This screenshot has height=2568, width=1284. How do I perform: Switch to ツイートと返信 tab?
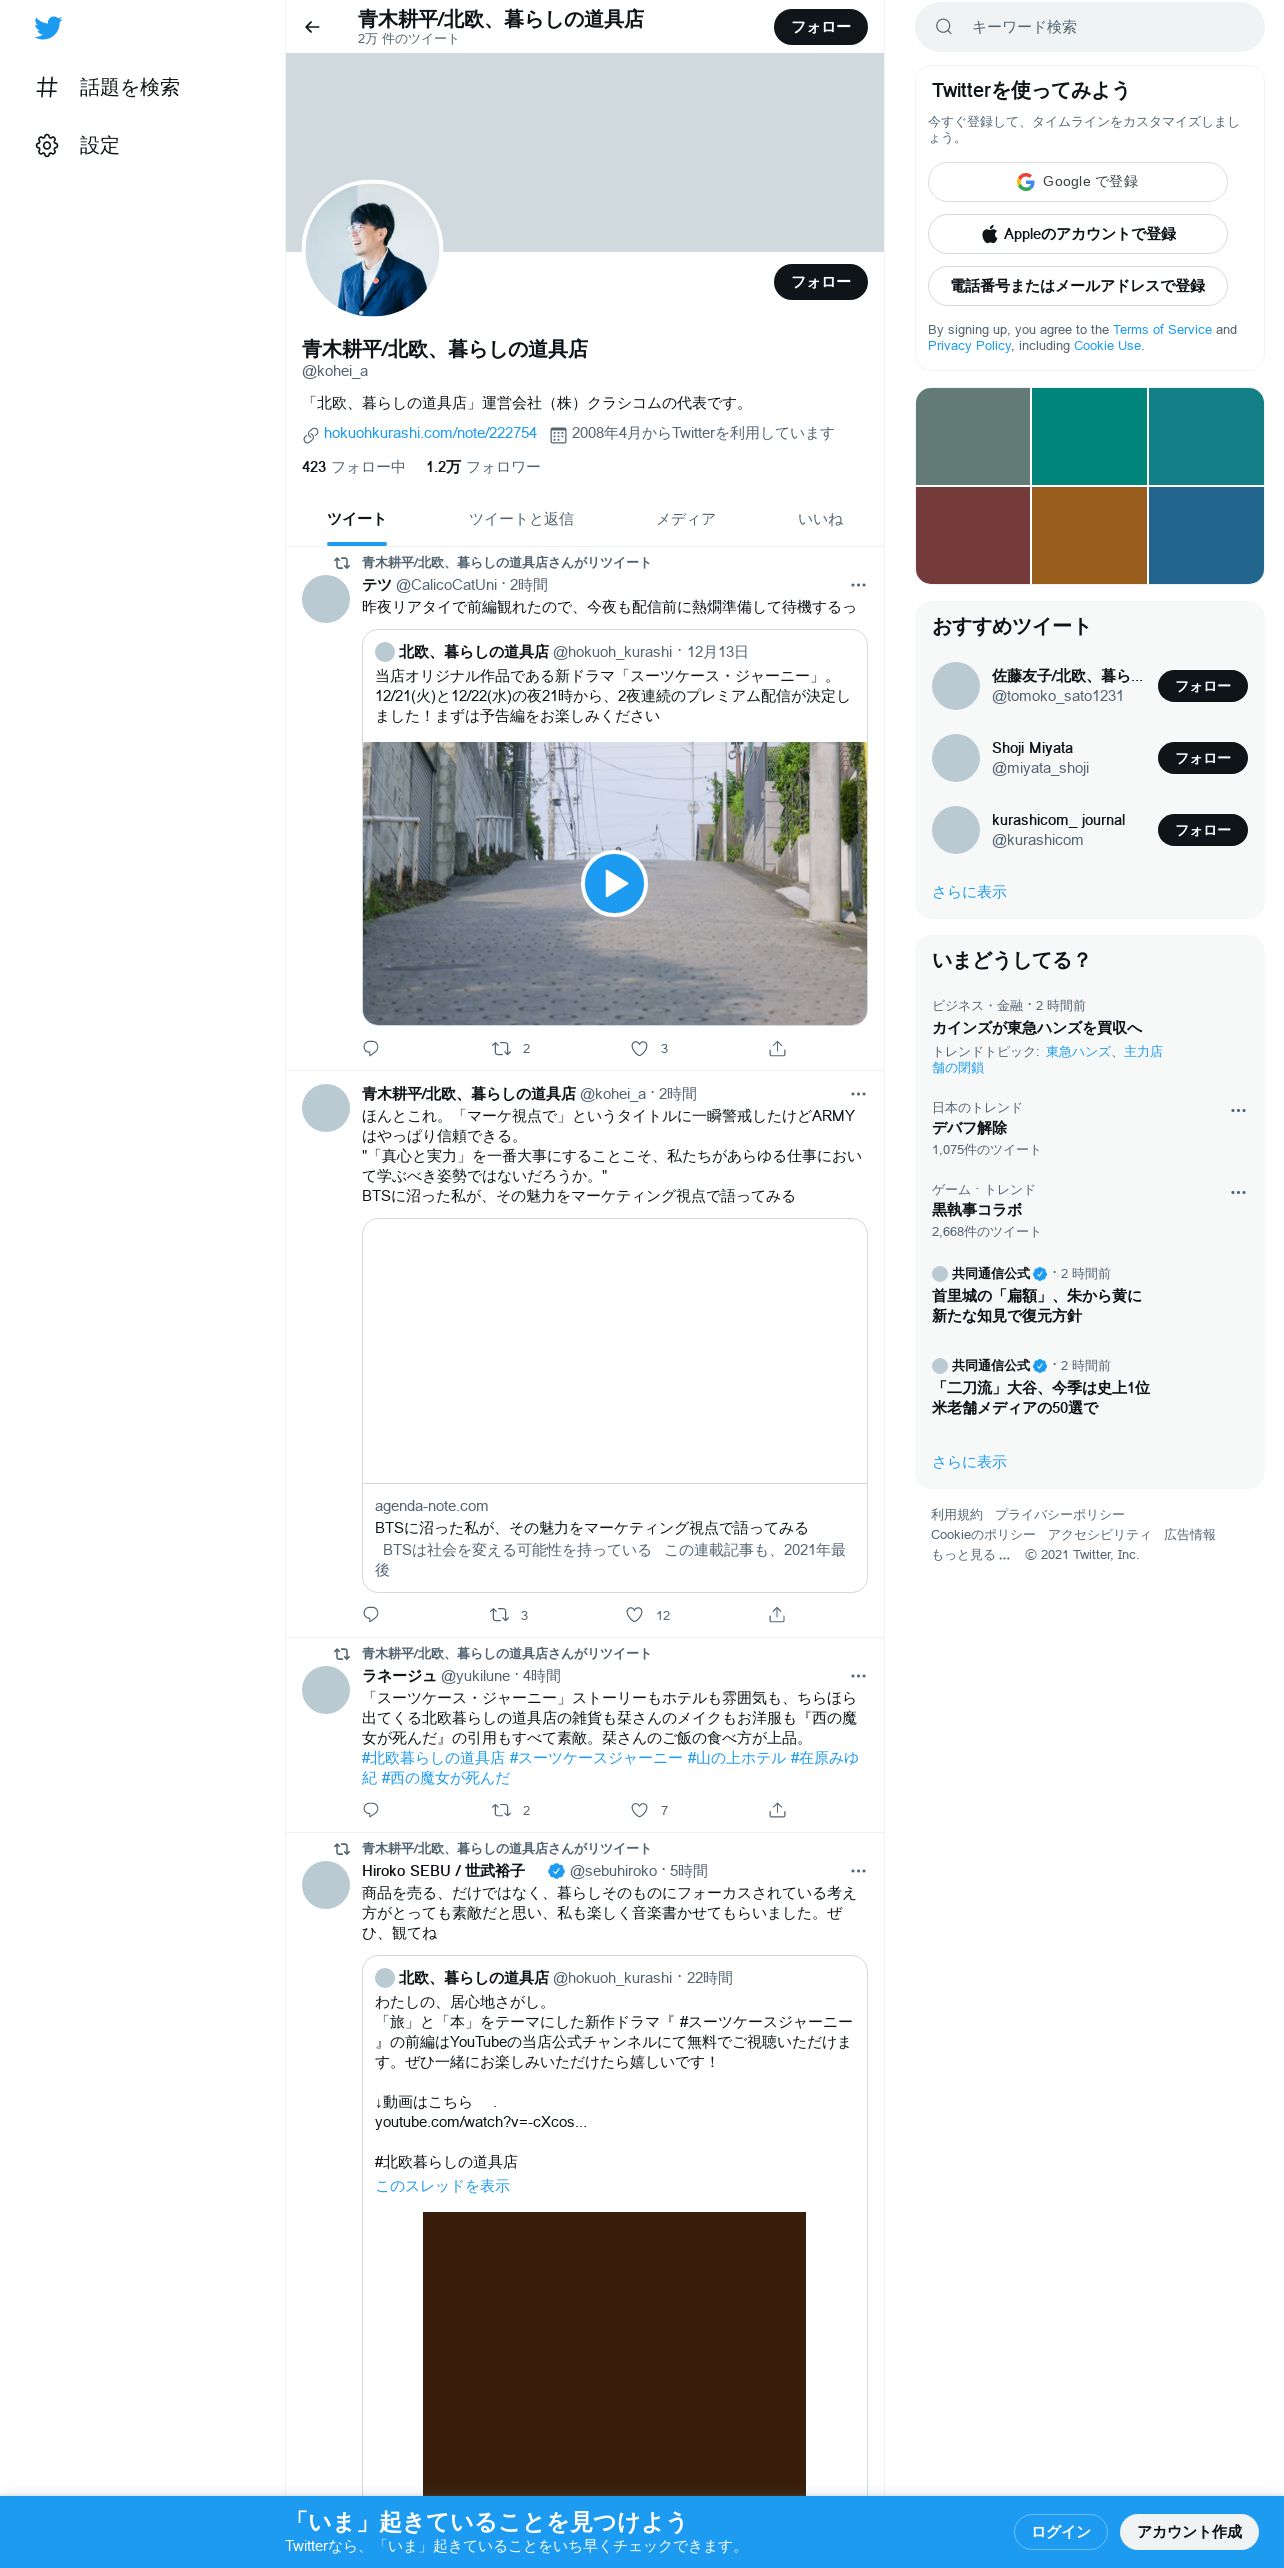click(x=521, y=519)
